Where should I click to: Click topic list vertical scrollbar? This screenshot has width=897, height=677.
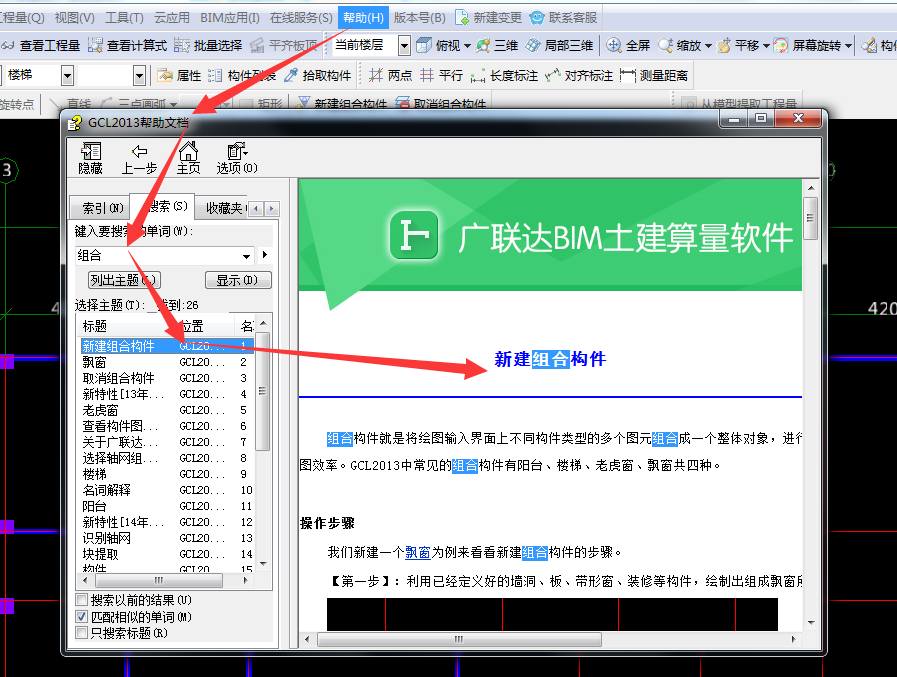tap(263, 389)
